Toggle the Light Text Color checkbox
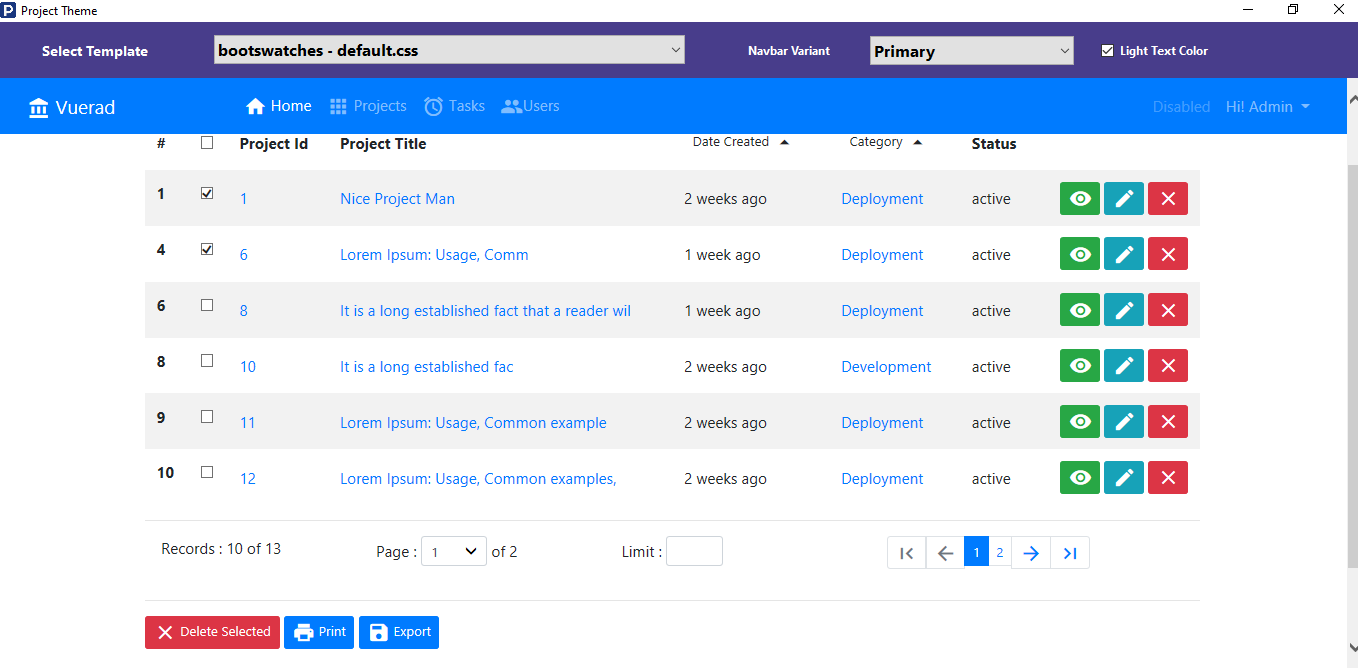The image size is (1358, 668). point(1107,51)
